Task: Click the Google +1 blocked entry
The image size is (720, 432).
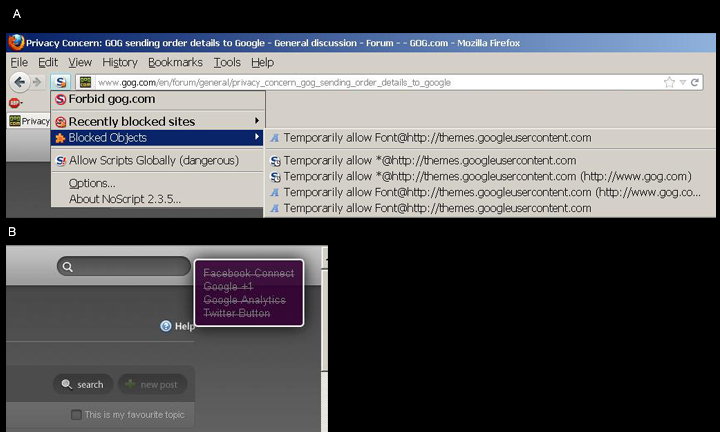Action: pyautogui.click(x=228, y=286)
